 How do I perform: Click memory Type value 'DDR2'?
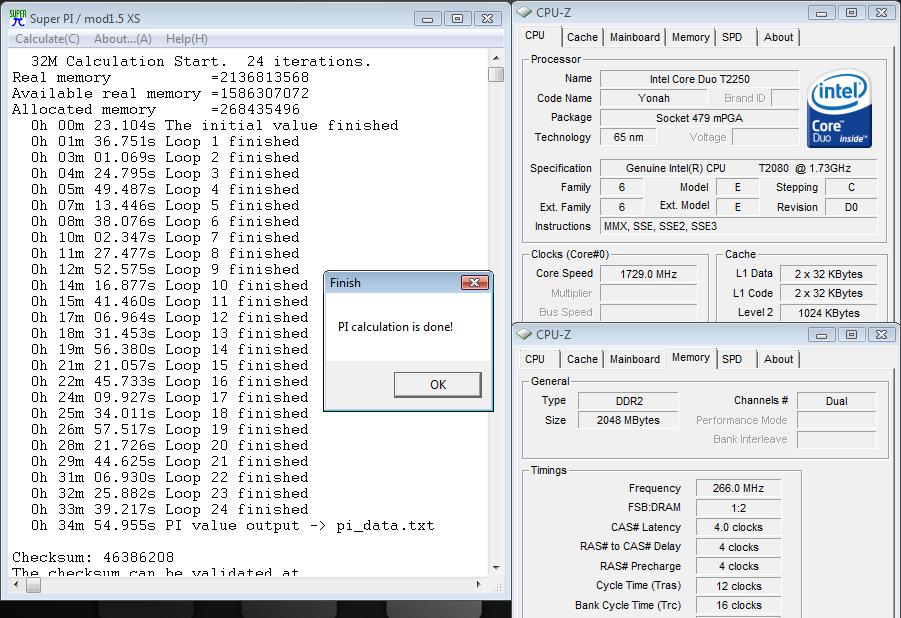(x=628, y=401)
